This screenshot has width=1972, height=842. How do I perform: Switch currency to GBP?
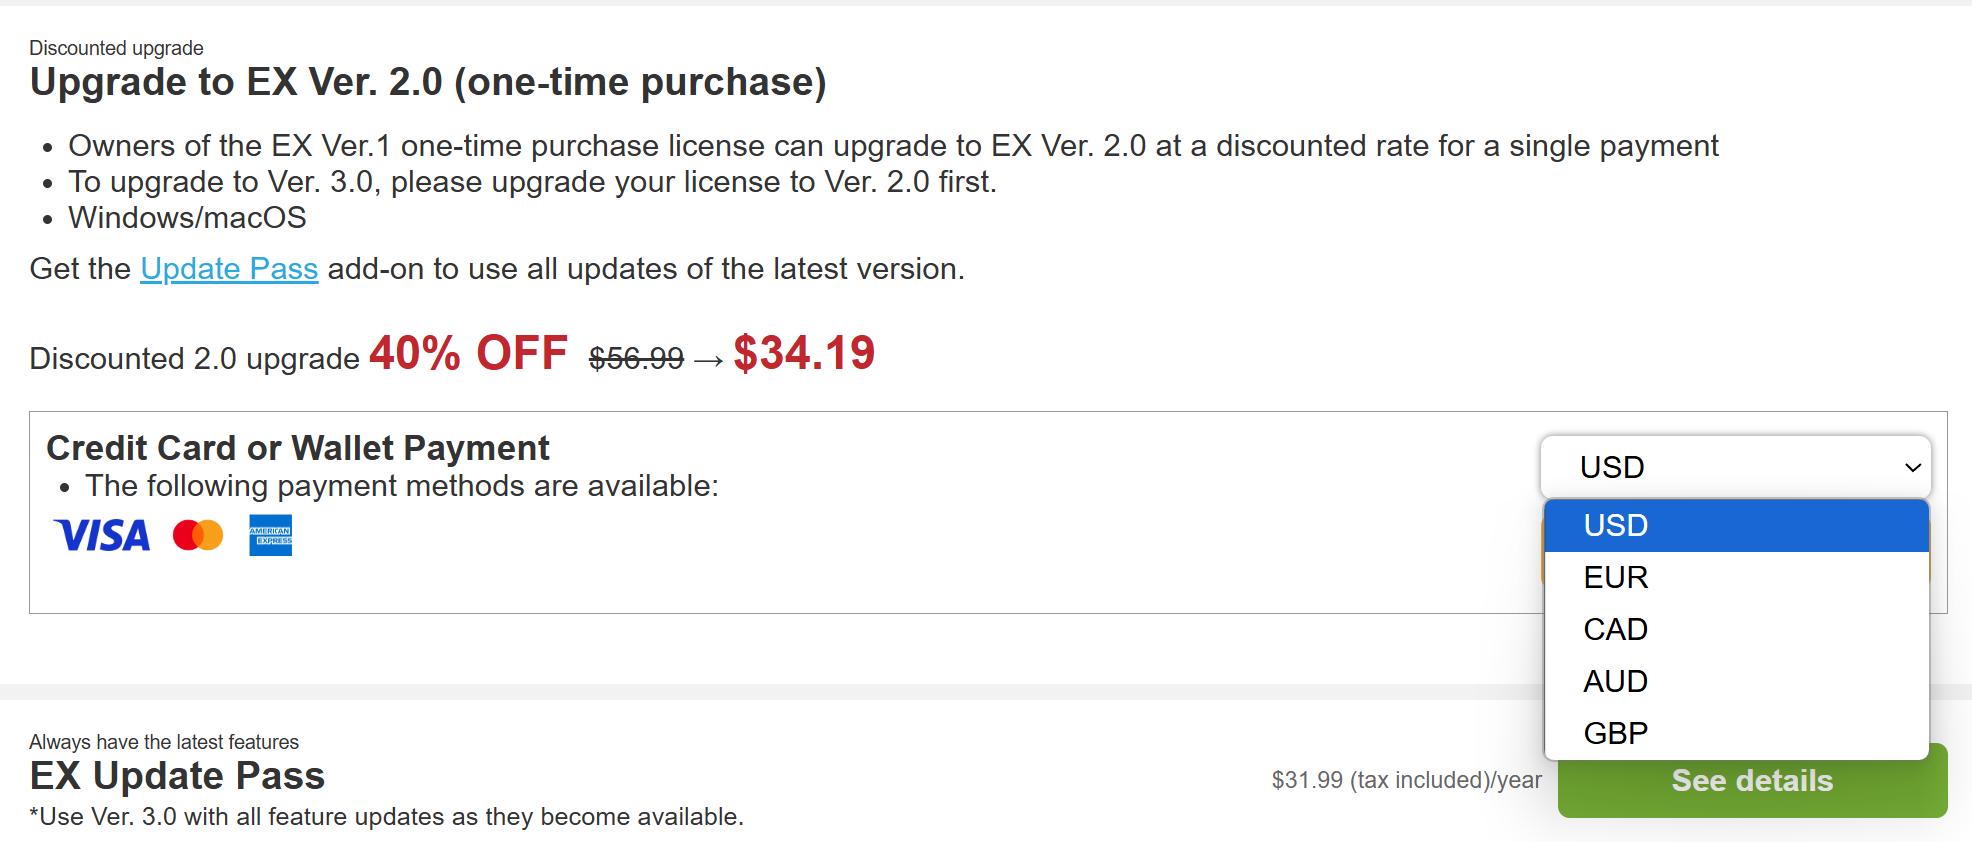[x=1736, y=733]
